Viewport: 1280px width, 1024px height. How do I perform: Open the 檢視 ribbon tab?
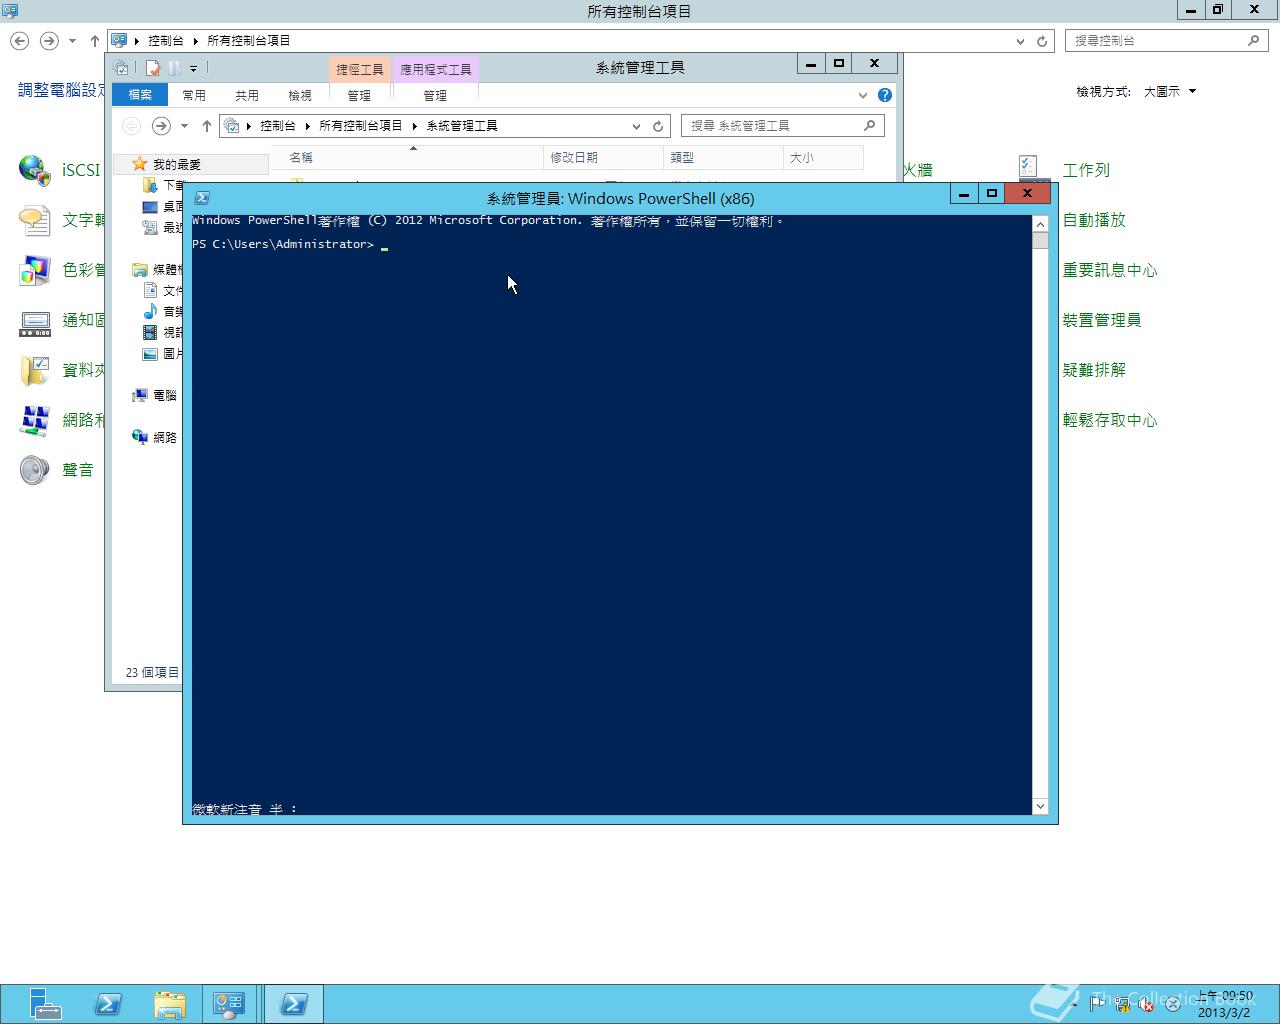click(300, 95)
